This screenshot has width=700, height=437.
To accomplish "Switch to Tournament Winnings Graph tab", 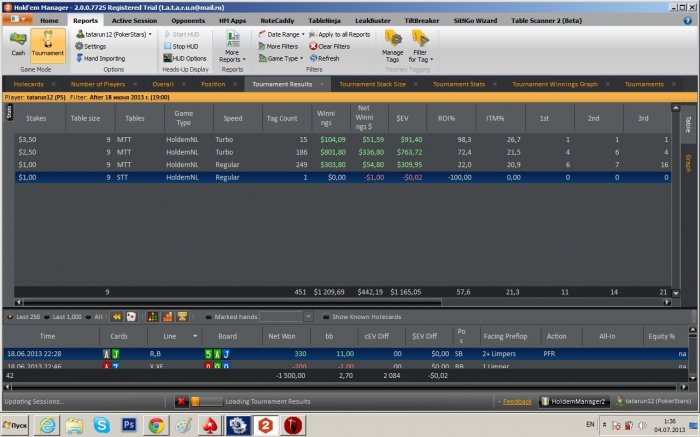I will [554, 84].
